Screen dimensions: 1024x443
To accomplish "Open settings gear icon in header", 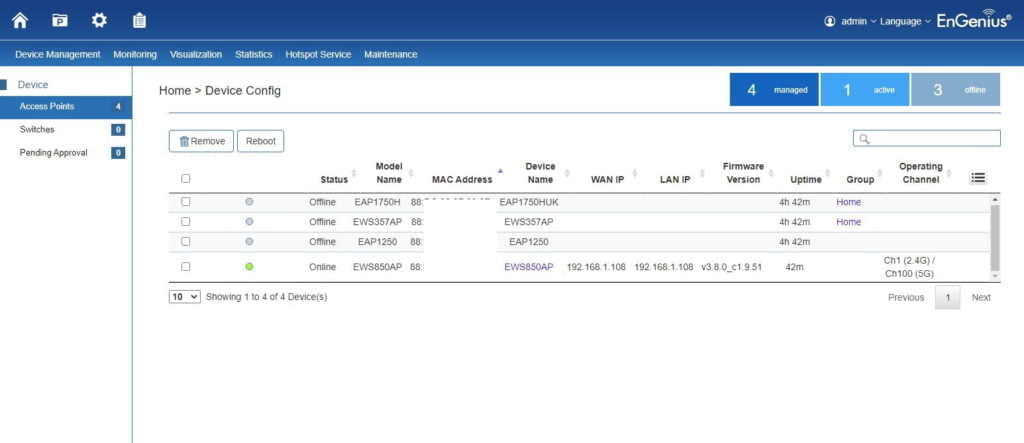I will coord(99,20).
